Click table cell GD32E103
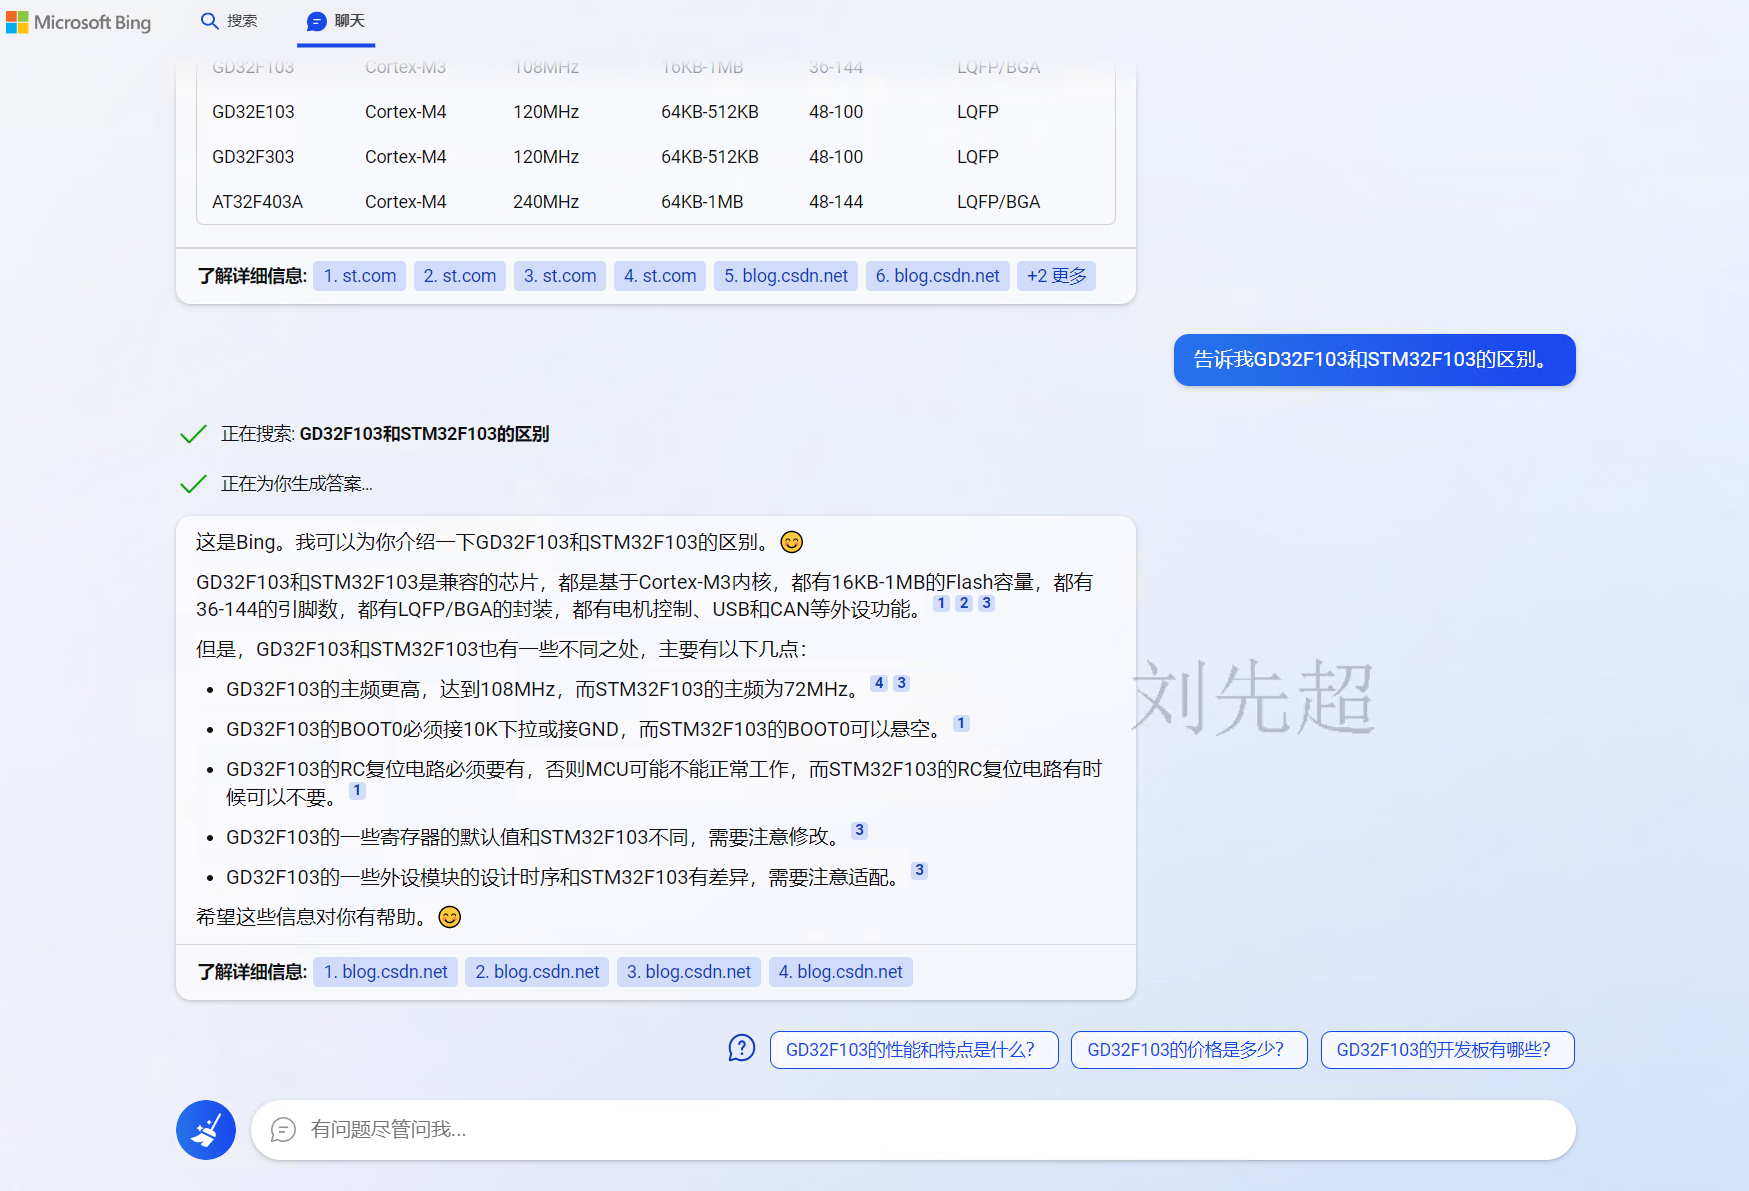Viewport: 1749px width, 1191px height. tap(253, 112)
